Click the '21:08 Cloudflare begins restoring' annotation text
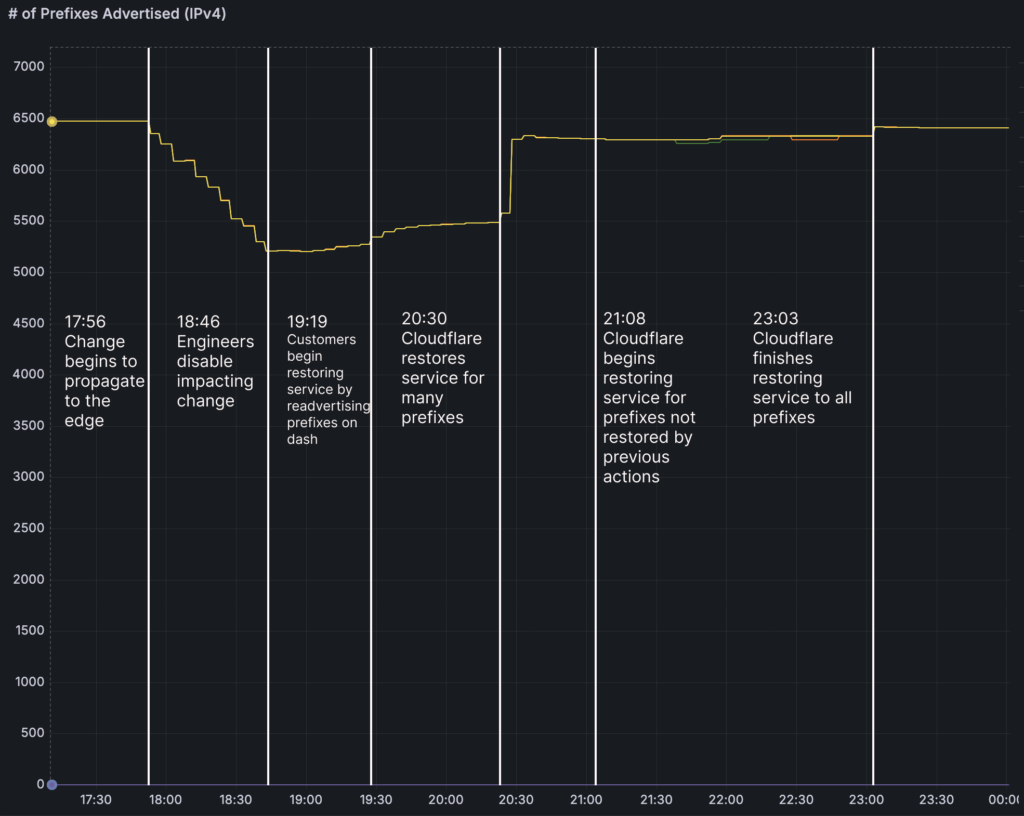 click(x=649, y=397)
